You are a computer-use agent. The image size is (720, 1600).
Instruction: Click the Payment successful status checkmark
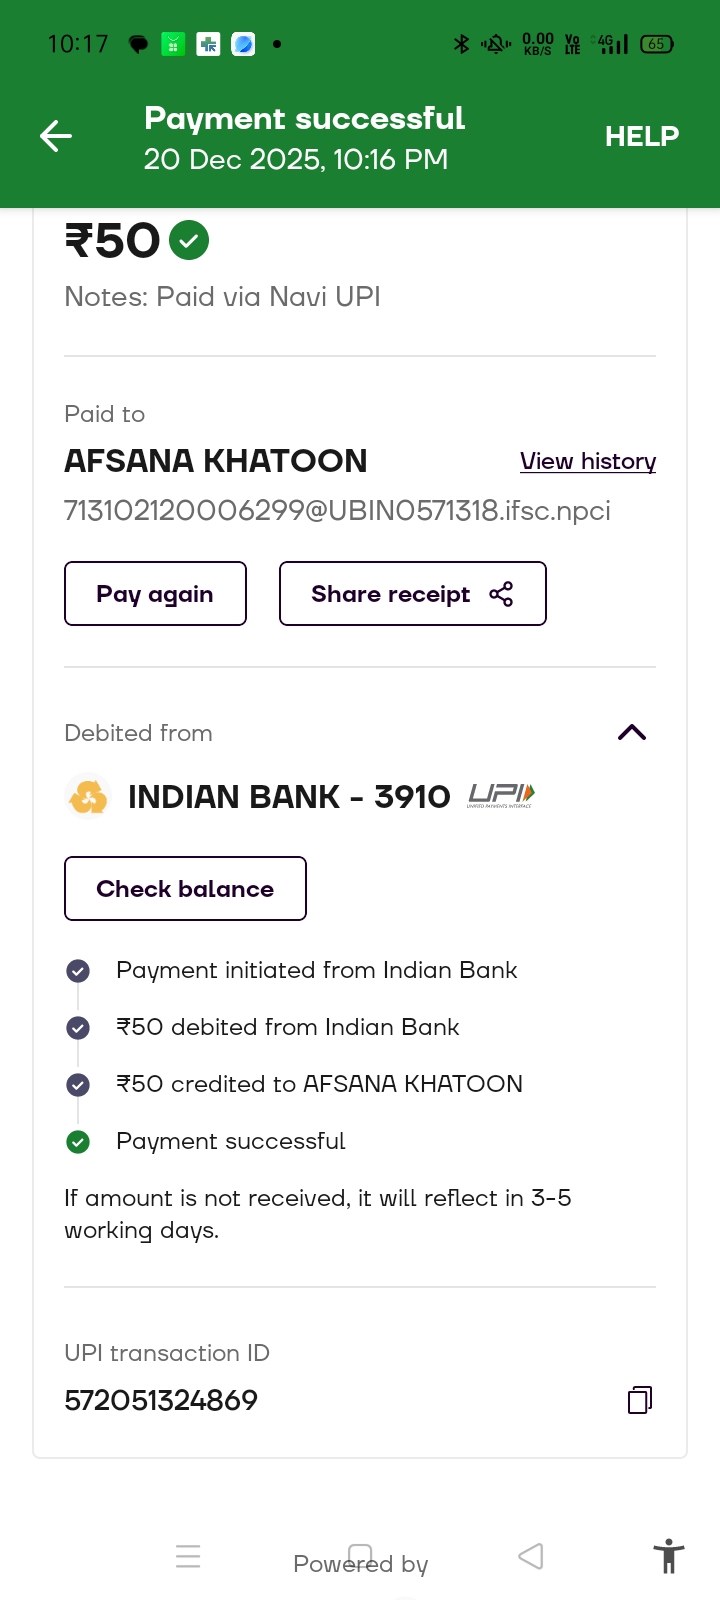[x=78, y=1142]
